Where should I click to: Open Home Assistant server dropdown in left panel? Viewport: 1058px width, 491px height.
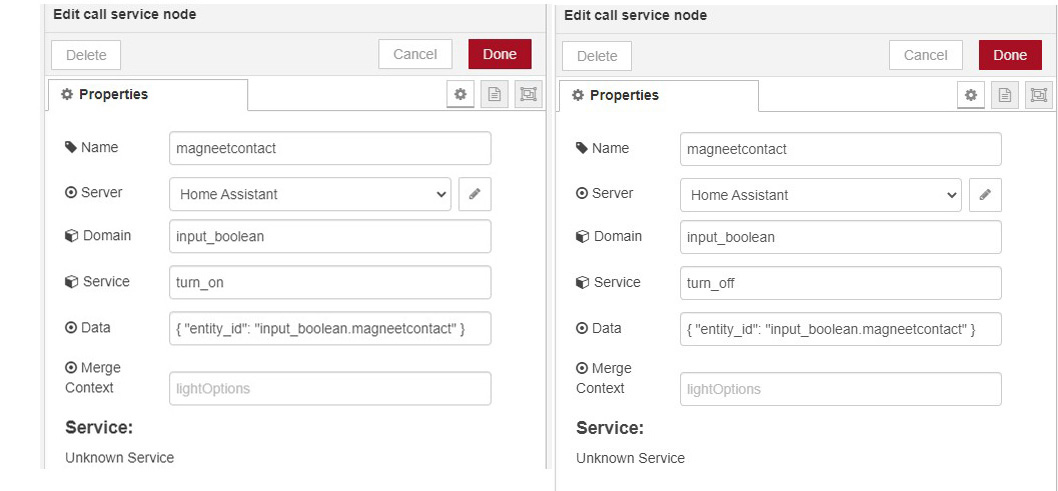310,194
